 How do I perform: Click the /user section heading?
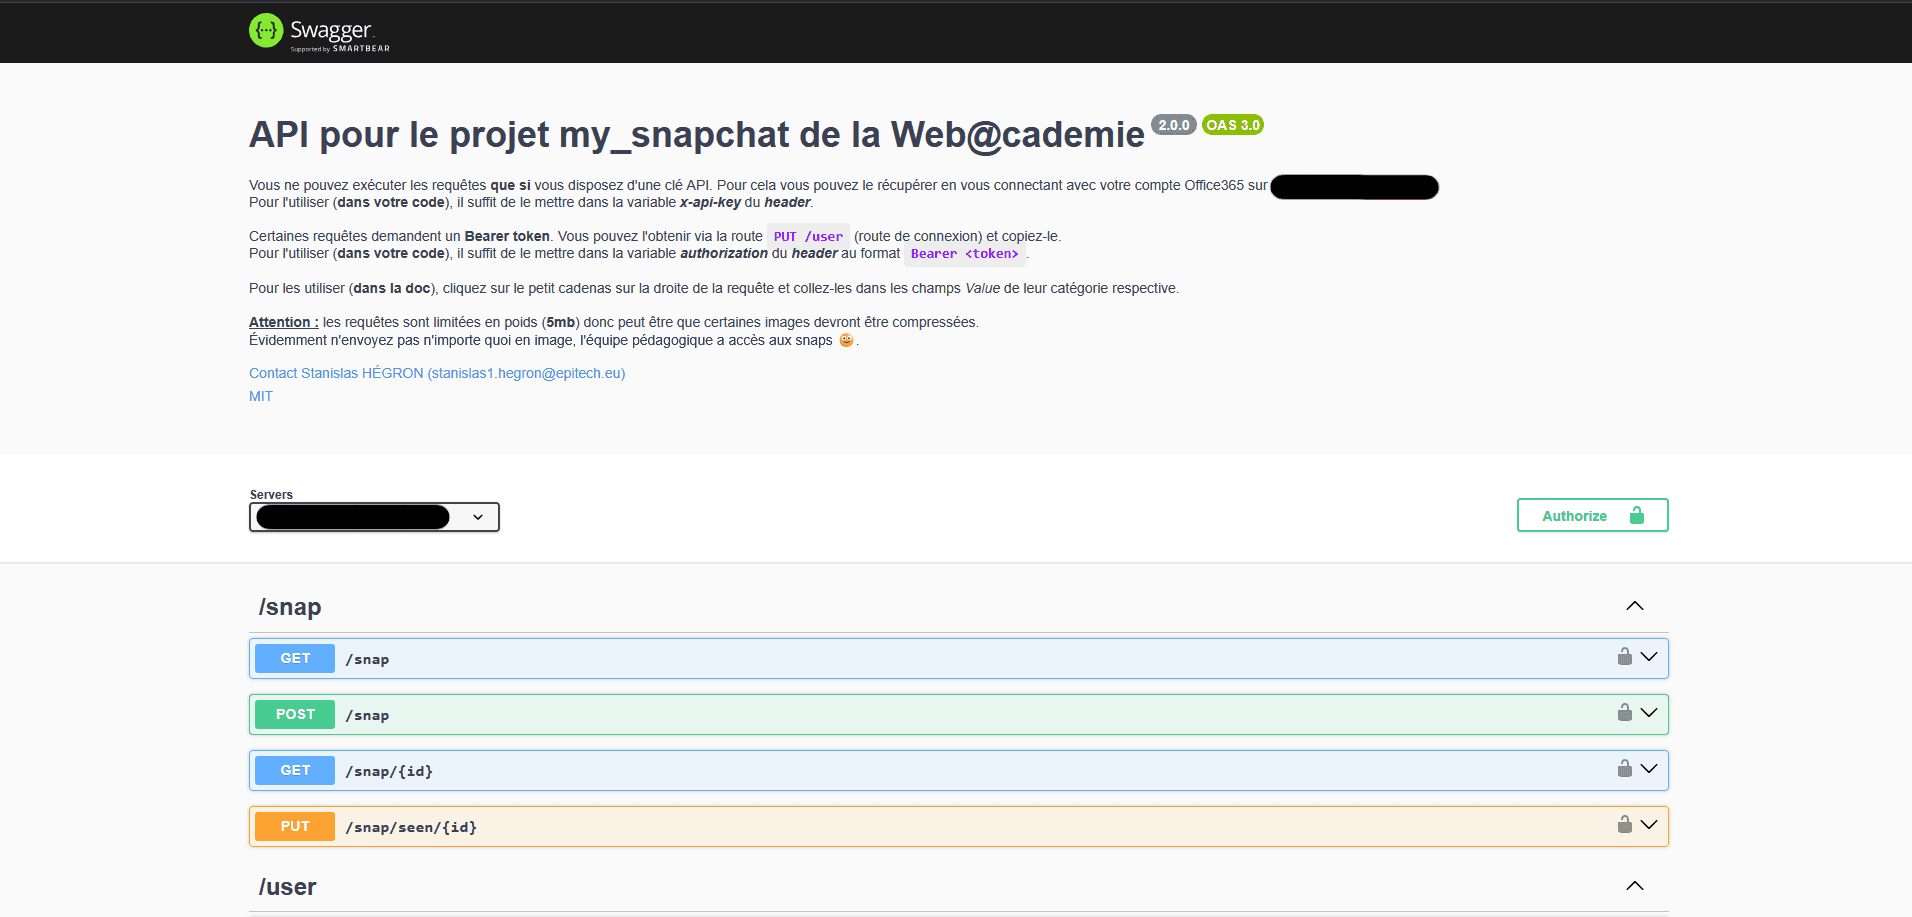tap(288, 887)
